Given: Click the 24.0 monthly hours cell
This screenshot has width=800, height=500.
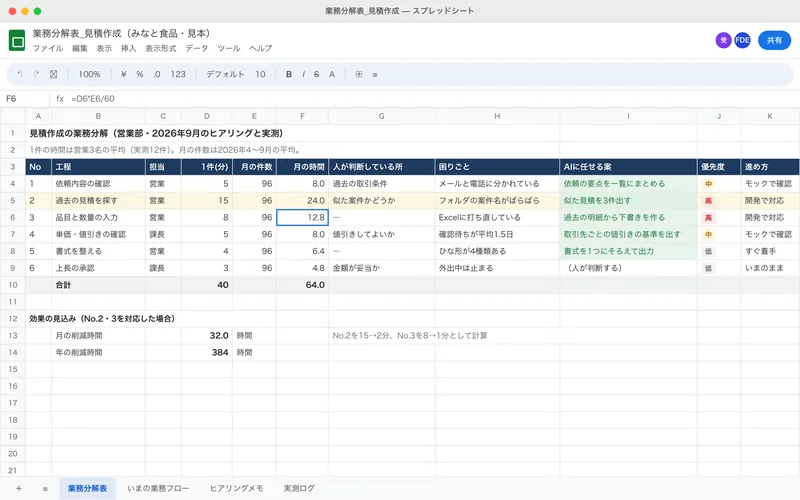Looking at the screenshot, I should pos(303,201).
